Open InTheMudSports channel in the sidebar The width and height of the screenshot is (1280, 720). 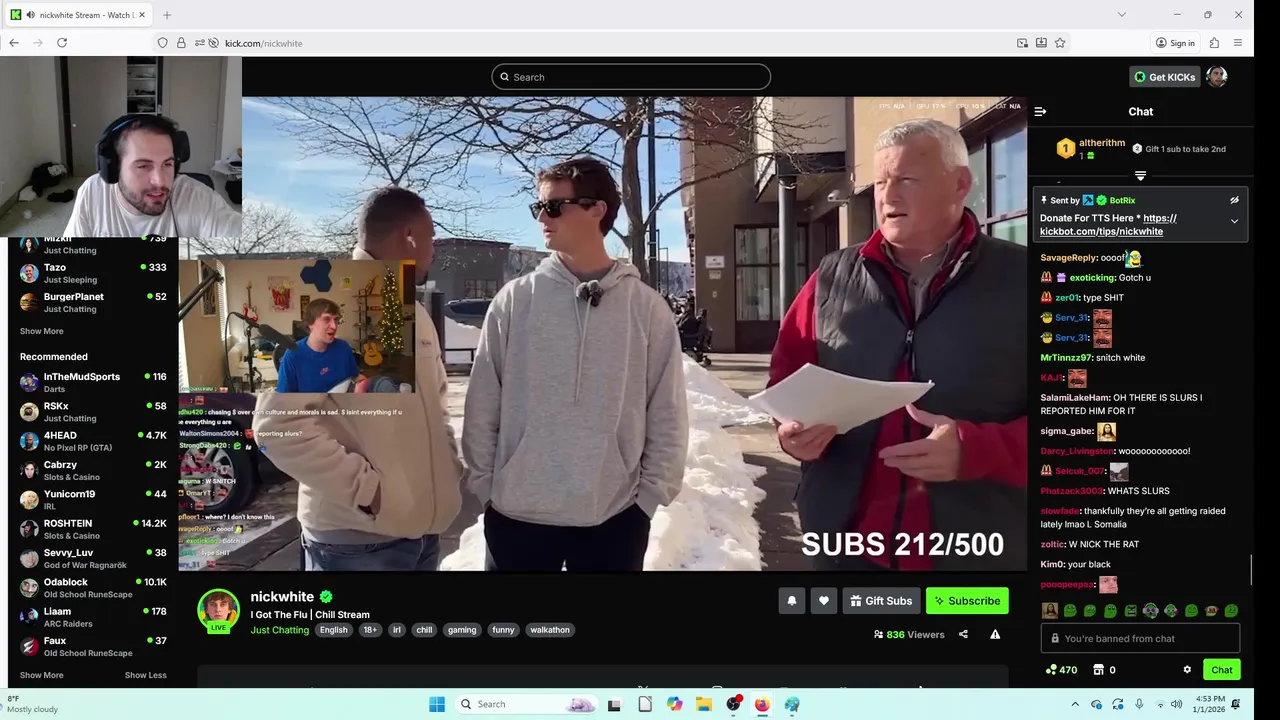pos(93,382)
